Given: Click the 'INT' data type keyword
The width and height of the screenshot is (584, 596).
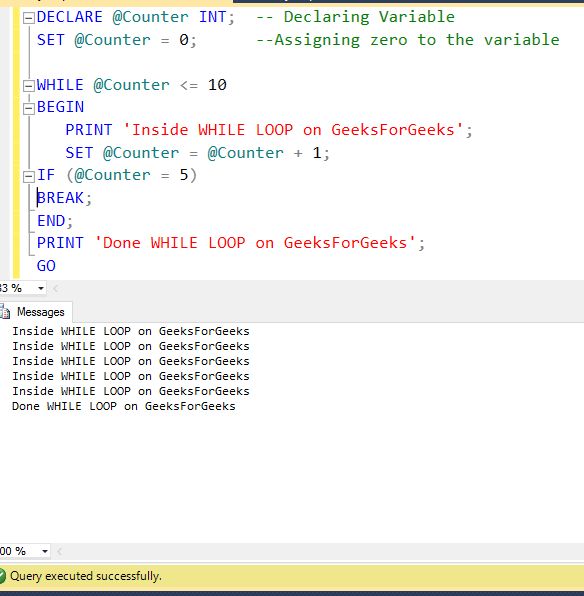Looking at the screenshot, I should click(212, 17).
